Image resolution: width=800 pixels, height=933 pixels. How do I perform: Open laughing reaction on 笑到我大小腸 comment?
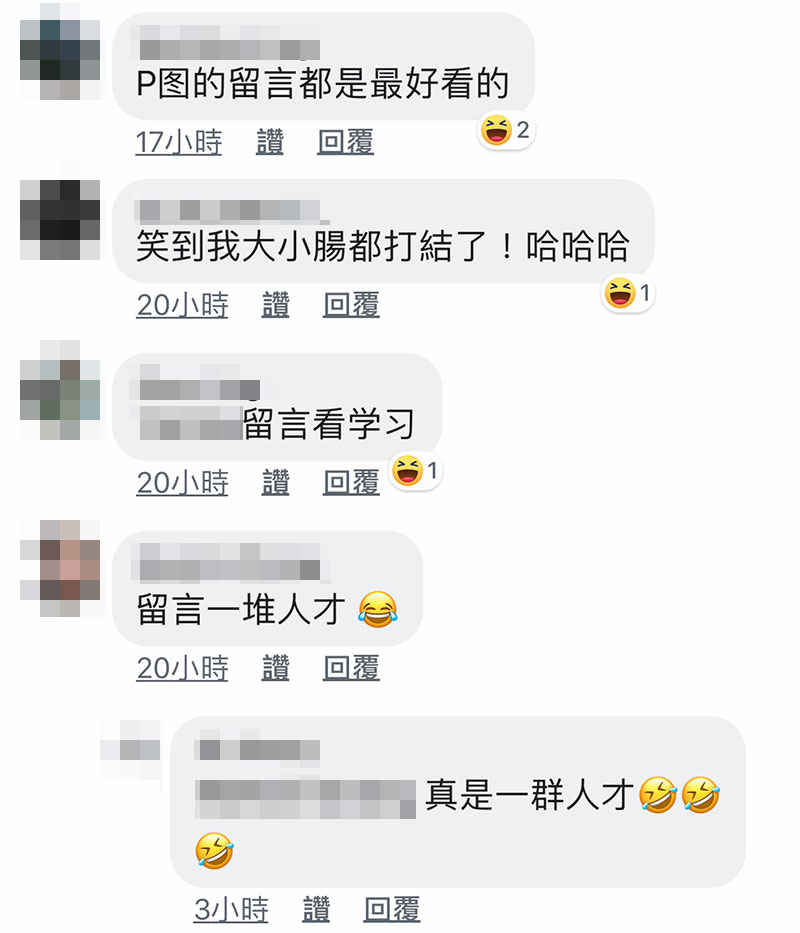coord(628,294)
